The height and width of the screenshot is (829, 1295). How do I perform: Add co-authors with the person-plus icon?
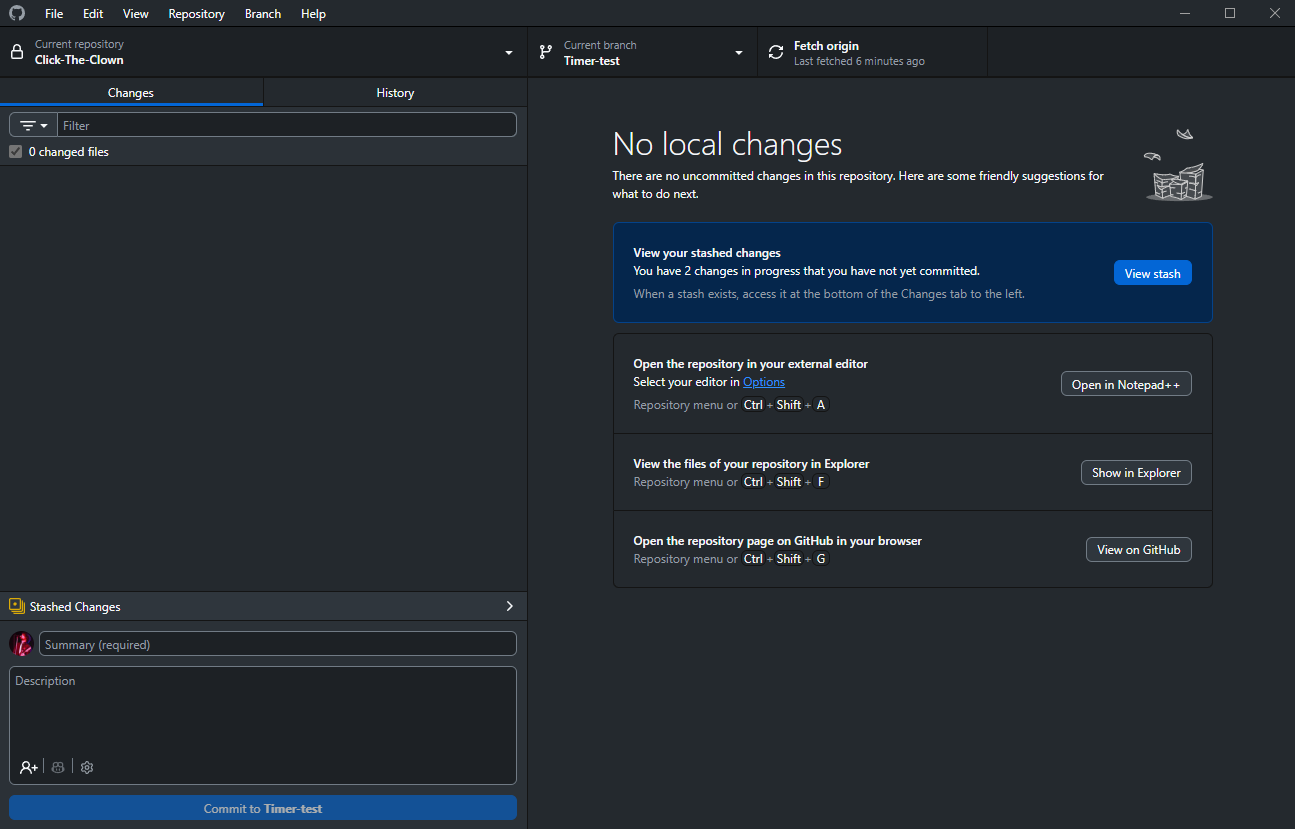(x=29, y=767)
